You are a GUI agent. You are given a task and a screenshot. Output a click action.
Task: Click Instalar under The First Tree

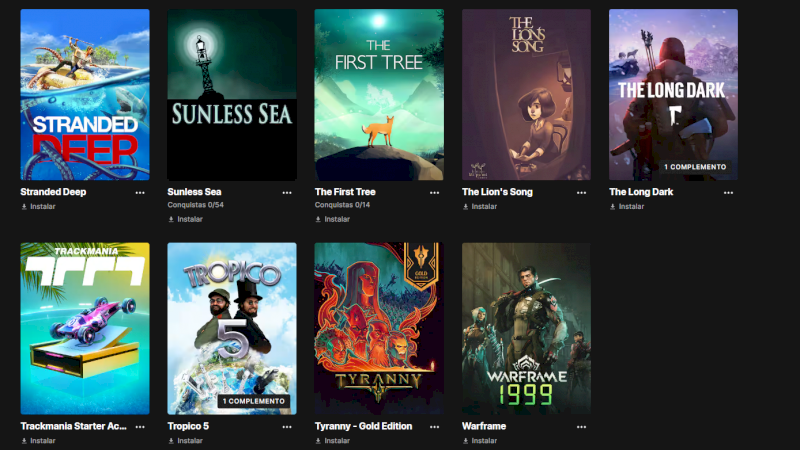click(332, 219)
